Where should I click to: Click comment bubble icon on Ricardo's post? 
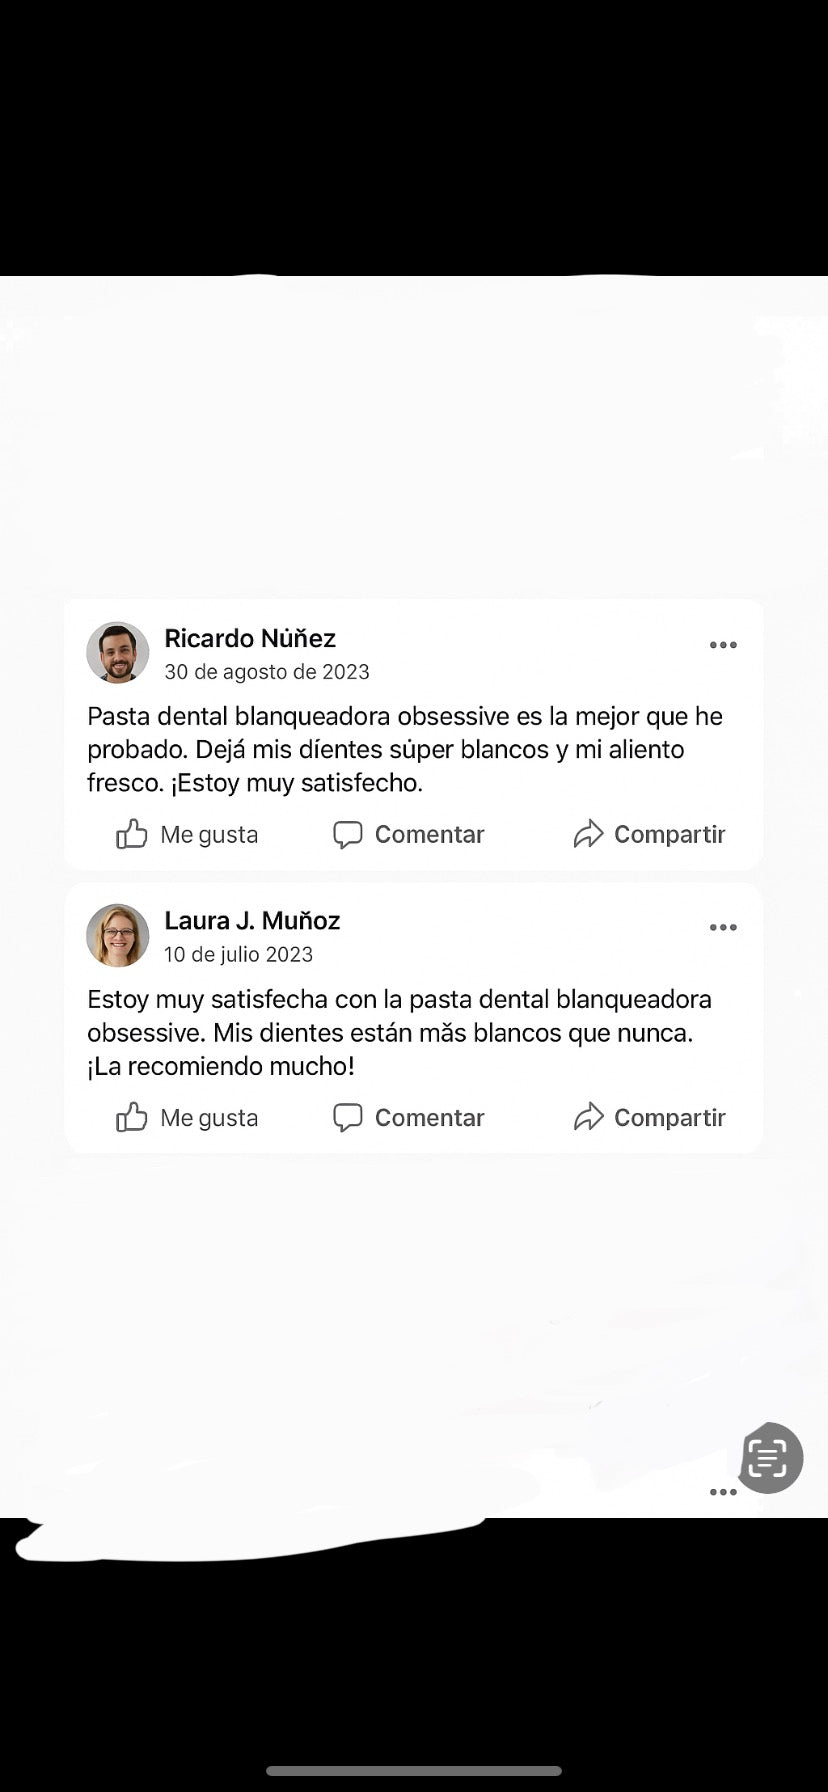pos(347,834)
